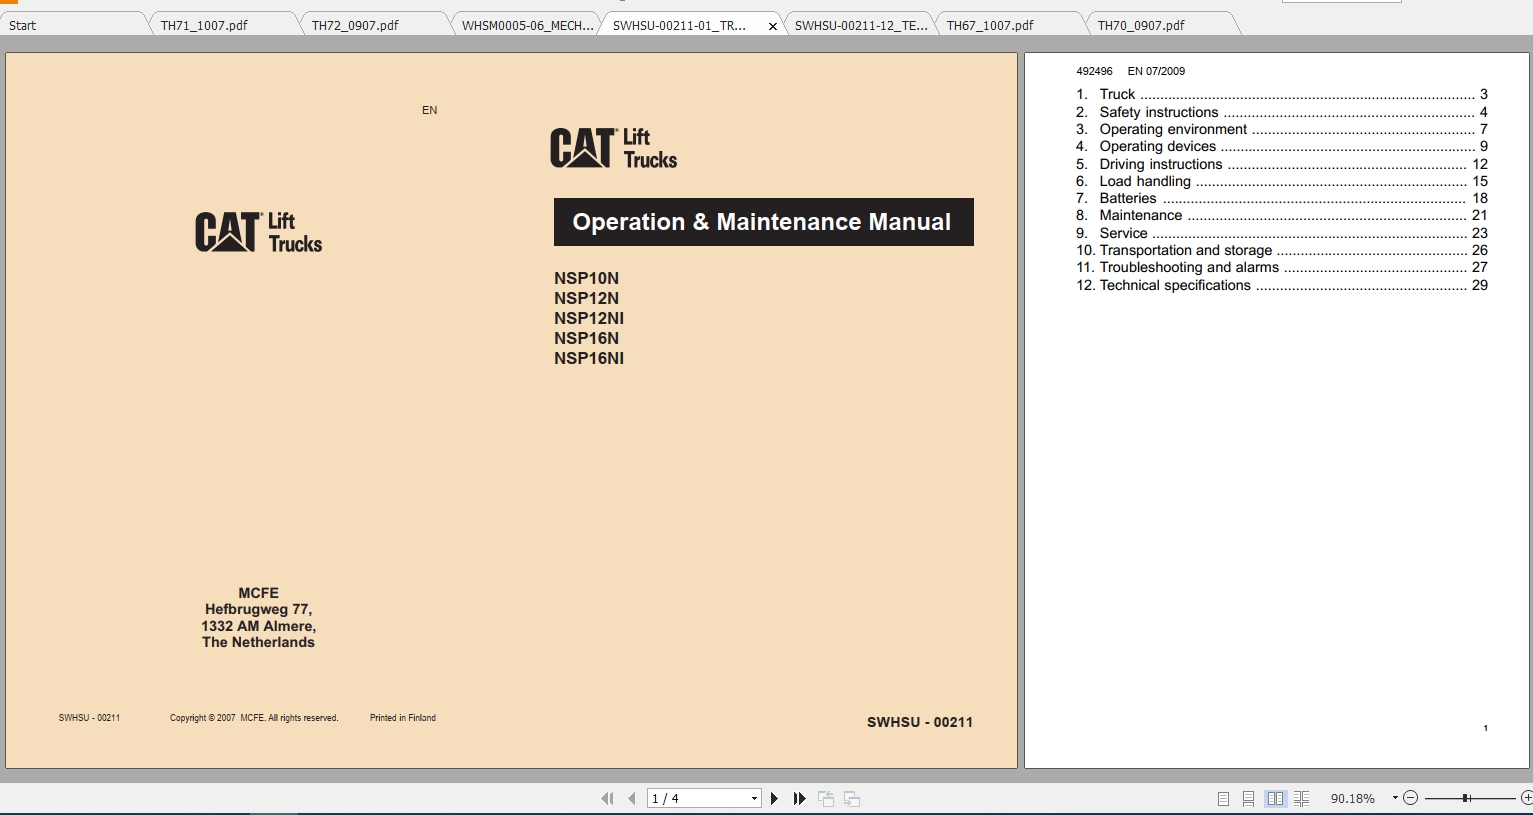Viewport: 1533px width, 815px height.
Task: Switch to two-page continuous view
Action: click(x=1301, y=798)
